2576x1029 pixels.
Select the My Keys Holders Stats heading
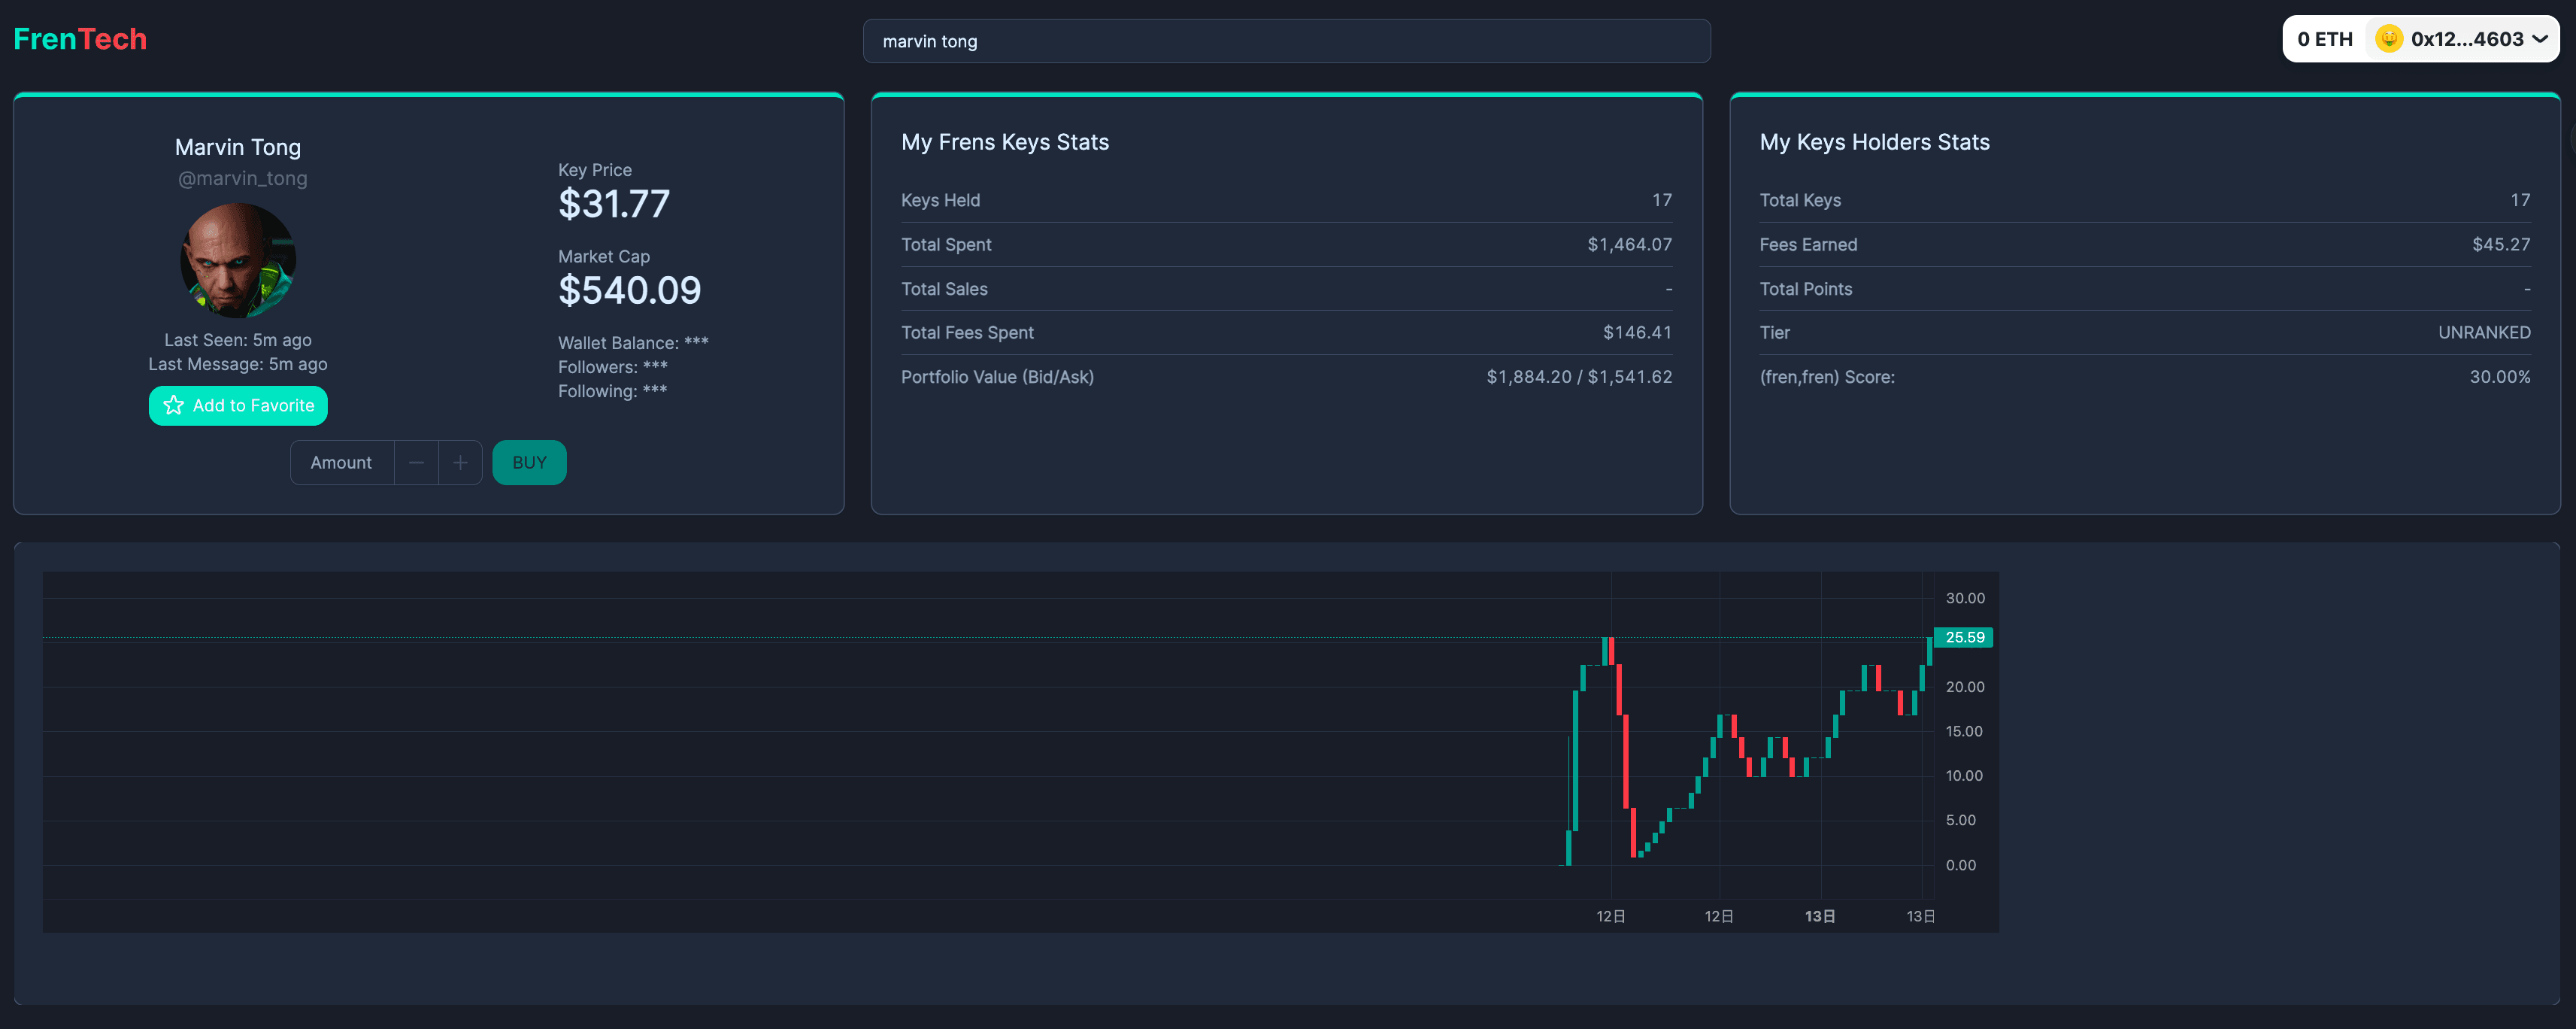(1874, 142)
